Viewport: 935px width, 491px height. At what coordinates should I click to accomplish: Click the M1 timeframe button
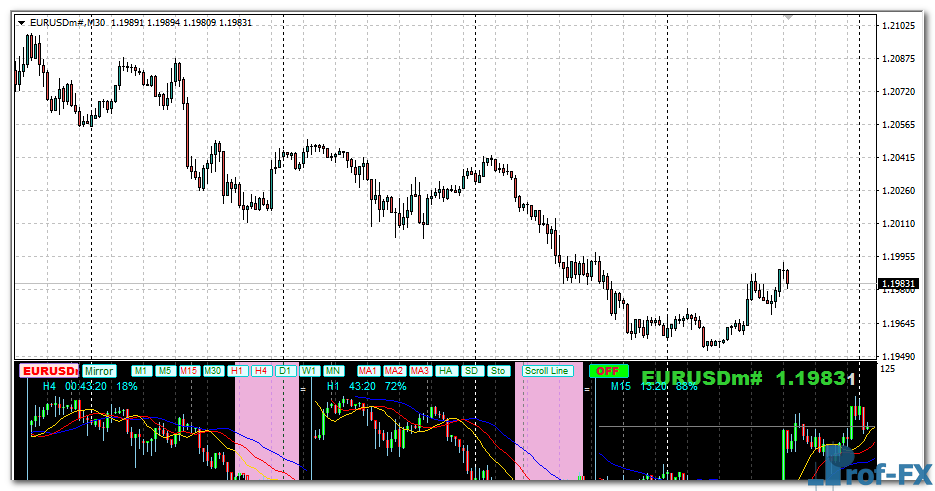[x=141, y=371]
